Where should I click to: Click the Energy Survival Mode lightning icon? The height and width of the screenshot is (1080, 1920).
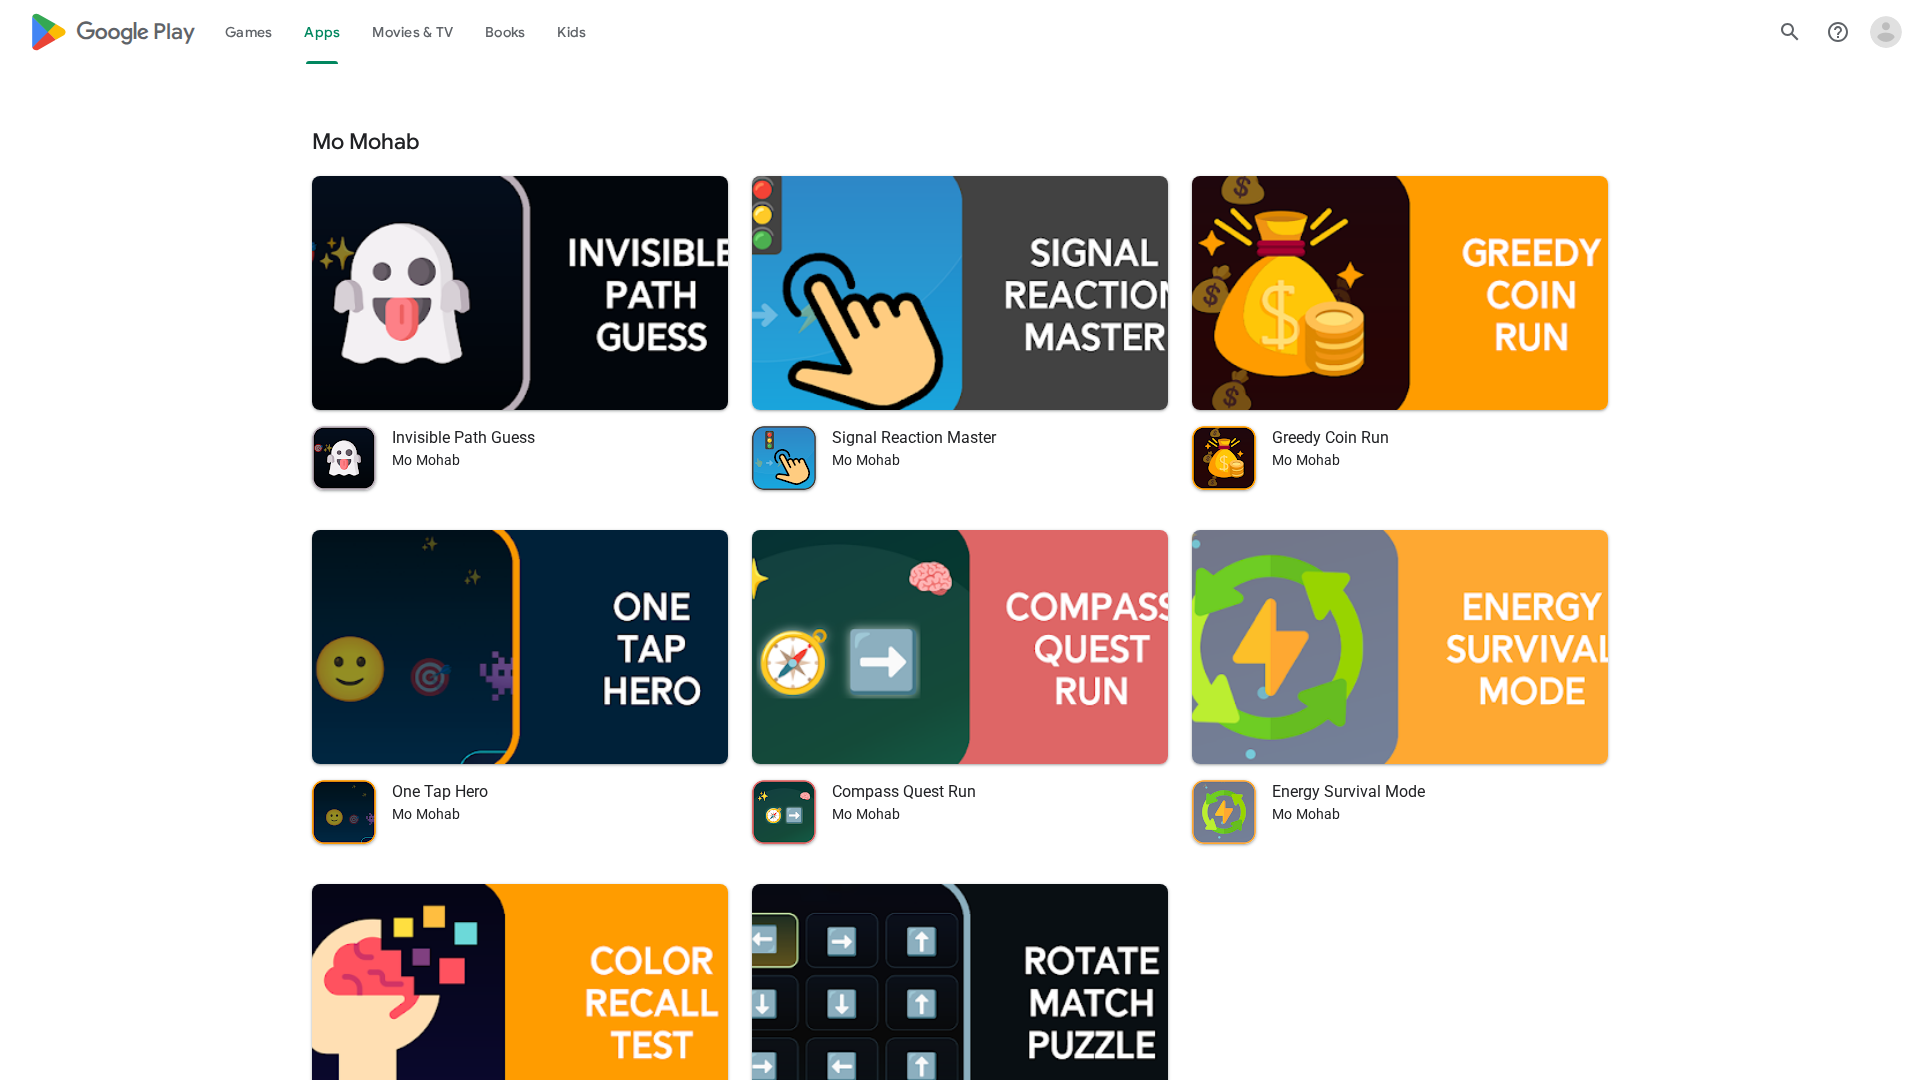(1224, 812)
